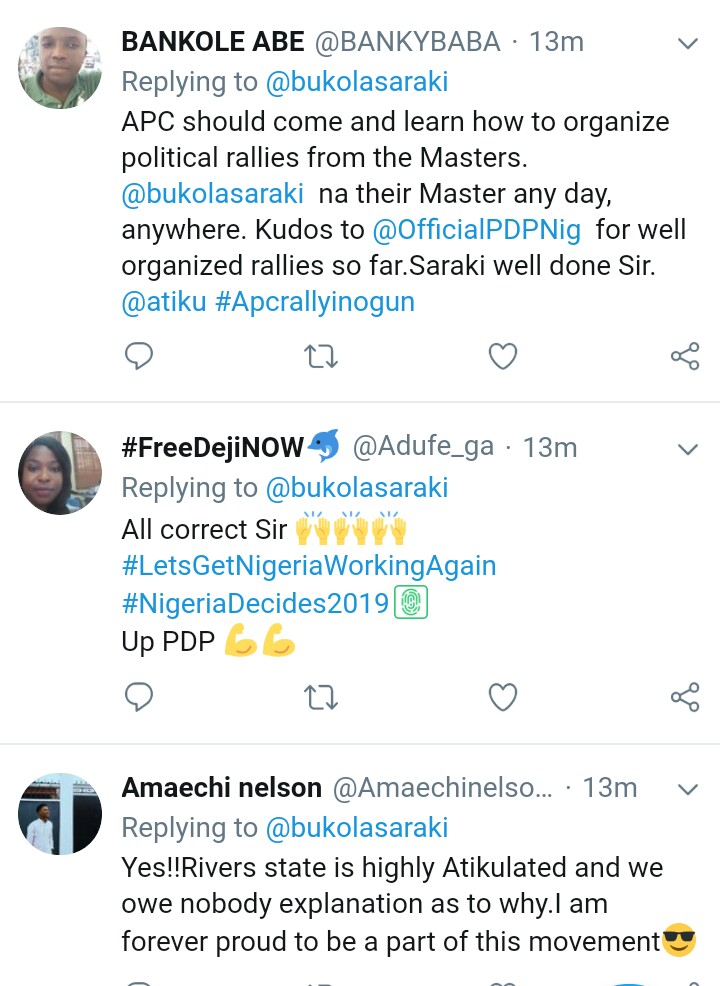
Task: Expand the menu chevron on #FreeDejiNOW's tweet
Action: click(x=688, y=449)
